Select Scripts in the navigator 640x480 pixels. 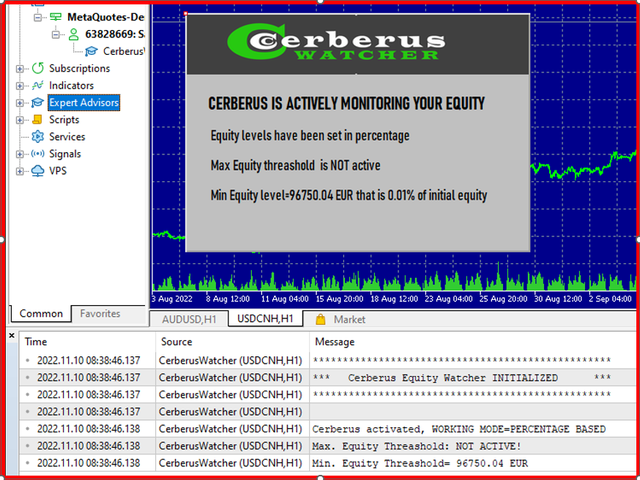point(64,120)
